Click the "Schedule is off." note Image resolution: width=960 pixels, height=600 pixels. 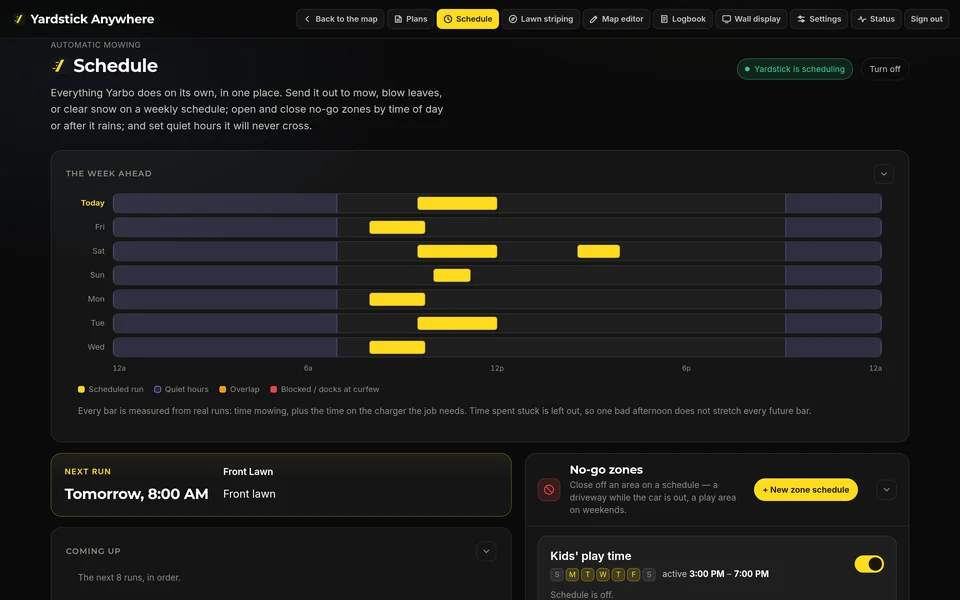(x=582, y=594)
